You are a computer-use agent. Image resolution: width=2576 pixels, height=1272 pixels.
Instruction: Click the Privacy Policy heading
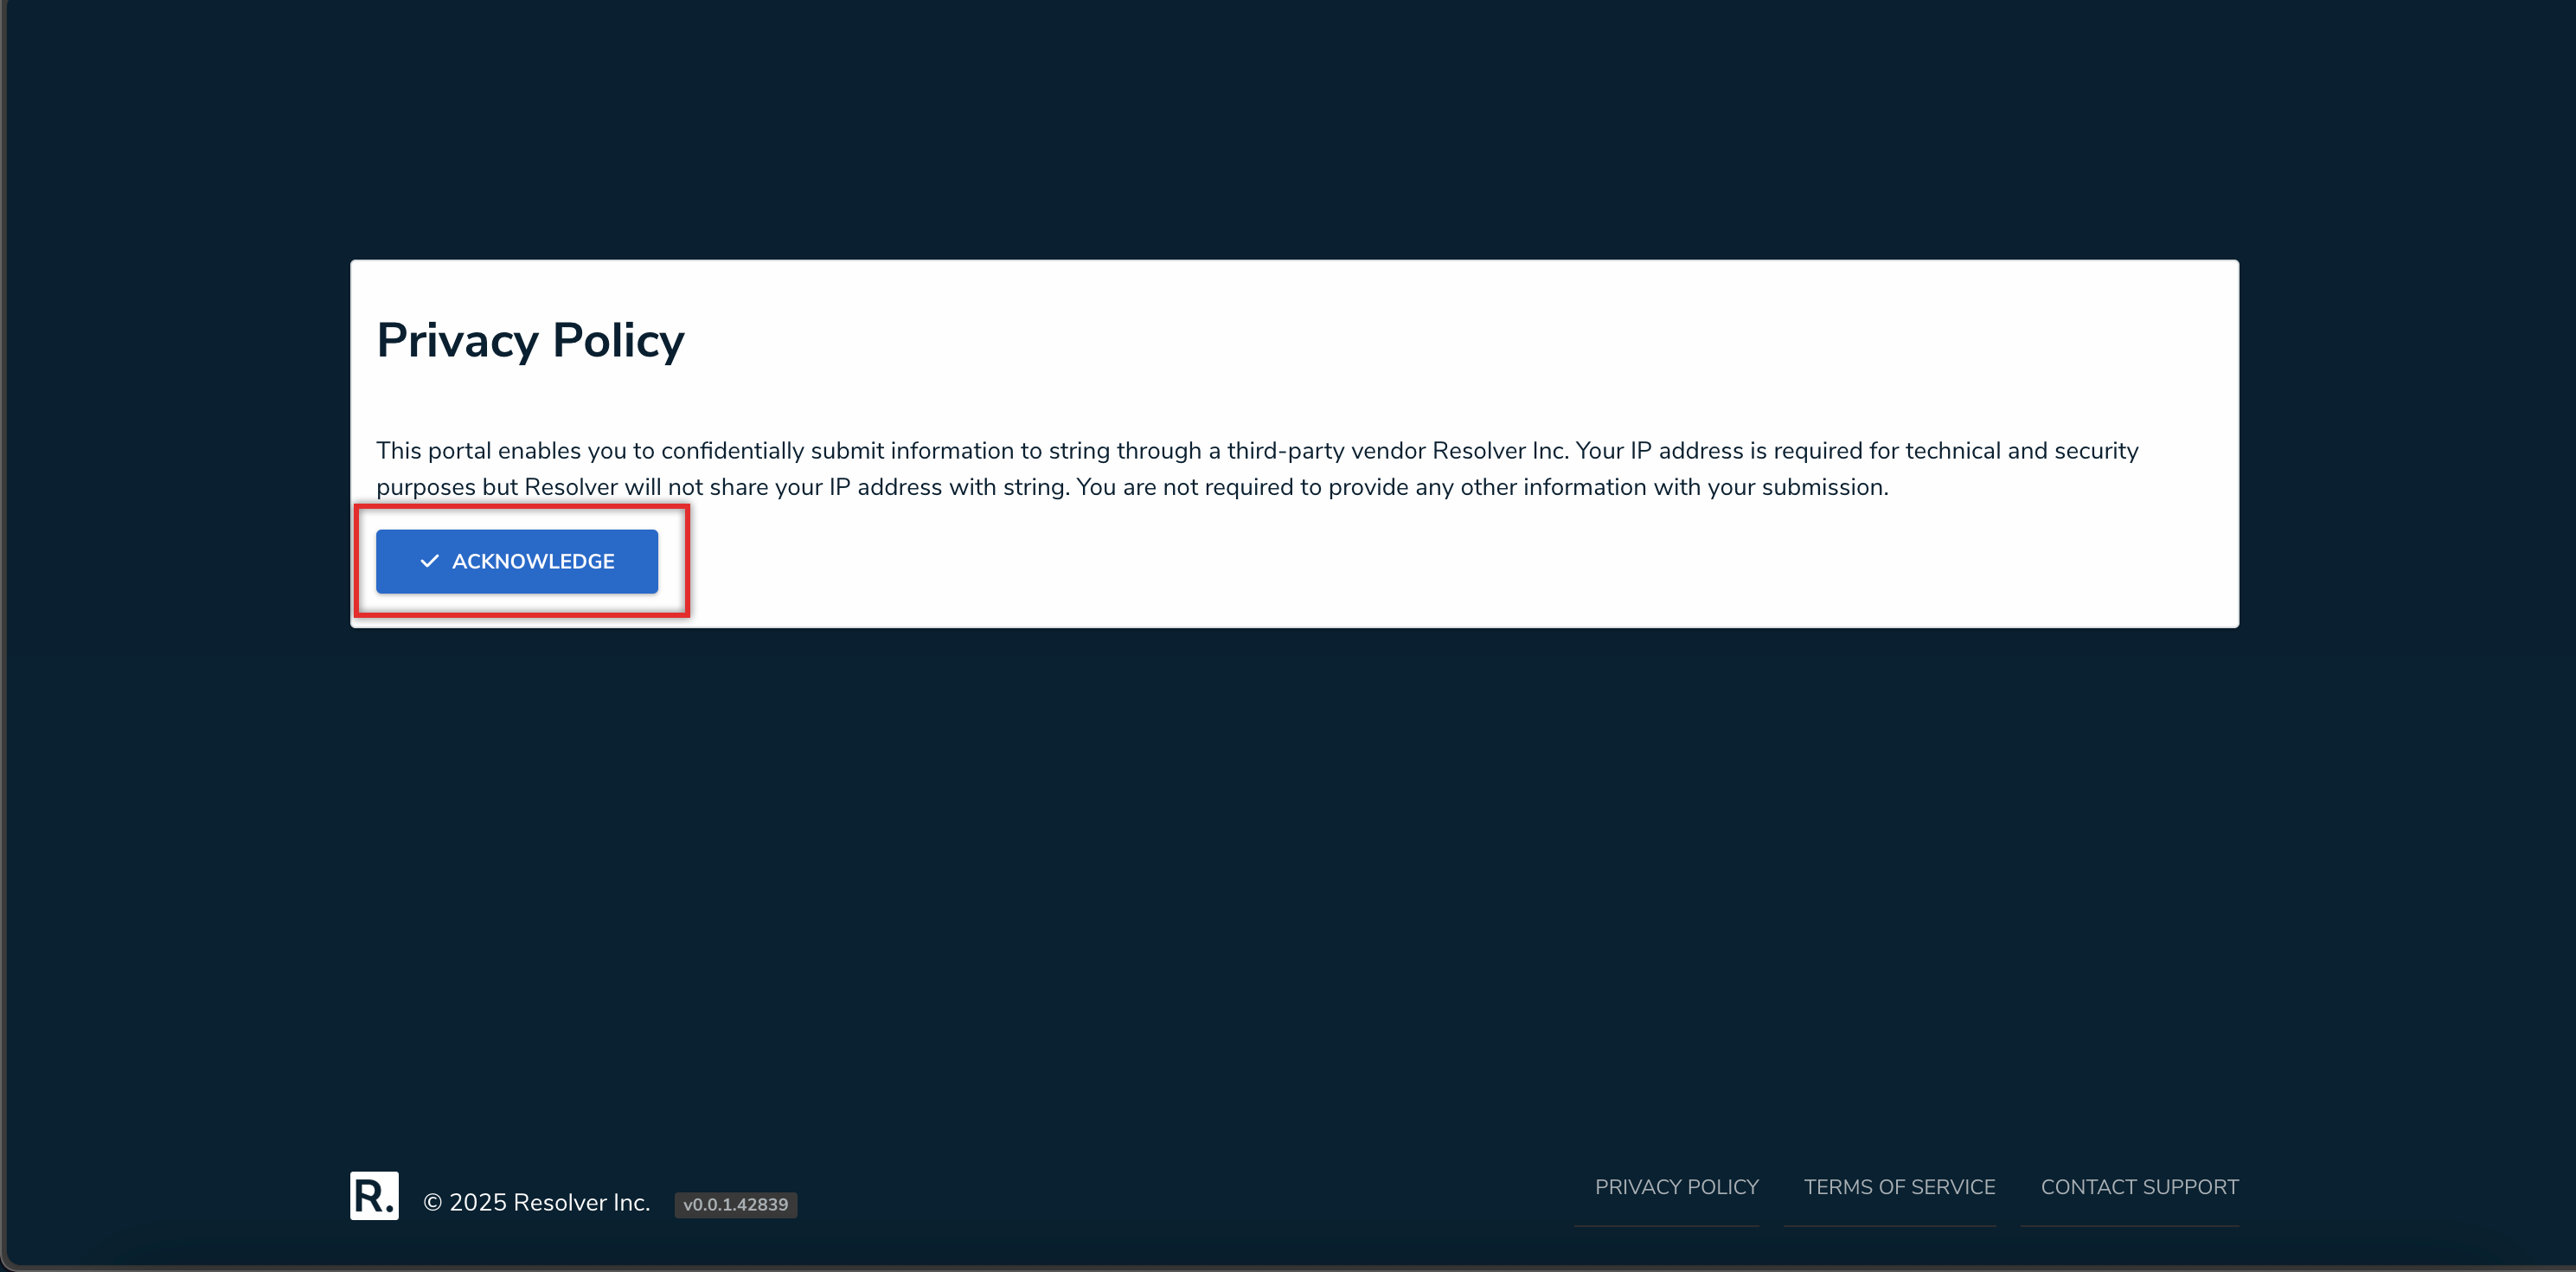pos(530,341)
